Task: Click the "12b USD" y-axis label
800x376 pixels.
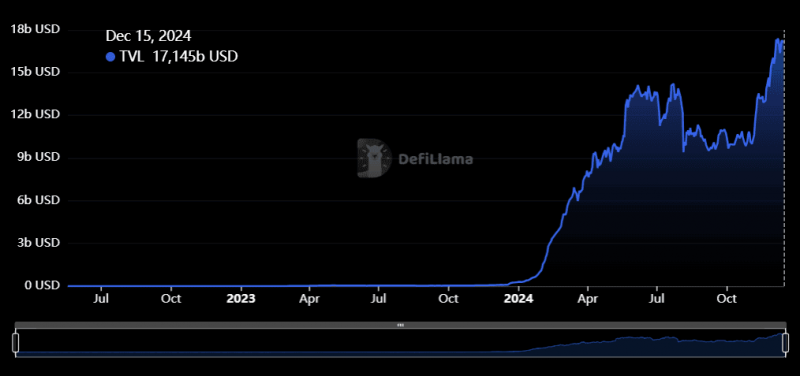Action: (35, 114)
